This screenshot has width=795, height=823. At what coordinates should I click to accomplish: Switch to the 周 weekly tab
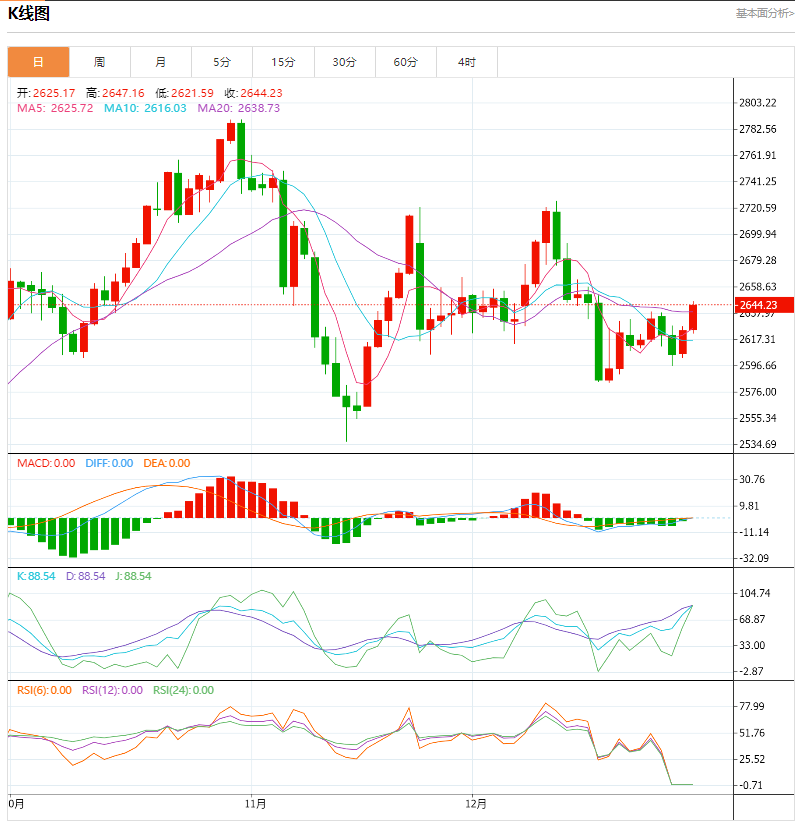click(100, 62)
